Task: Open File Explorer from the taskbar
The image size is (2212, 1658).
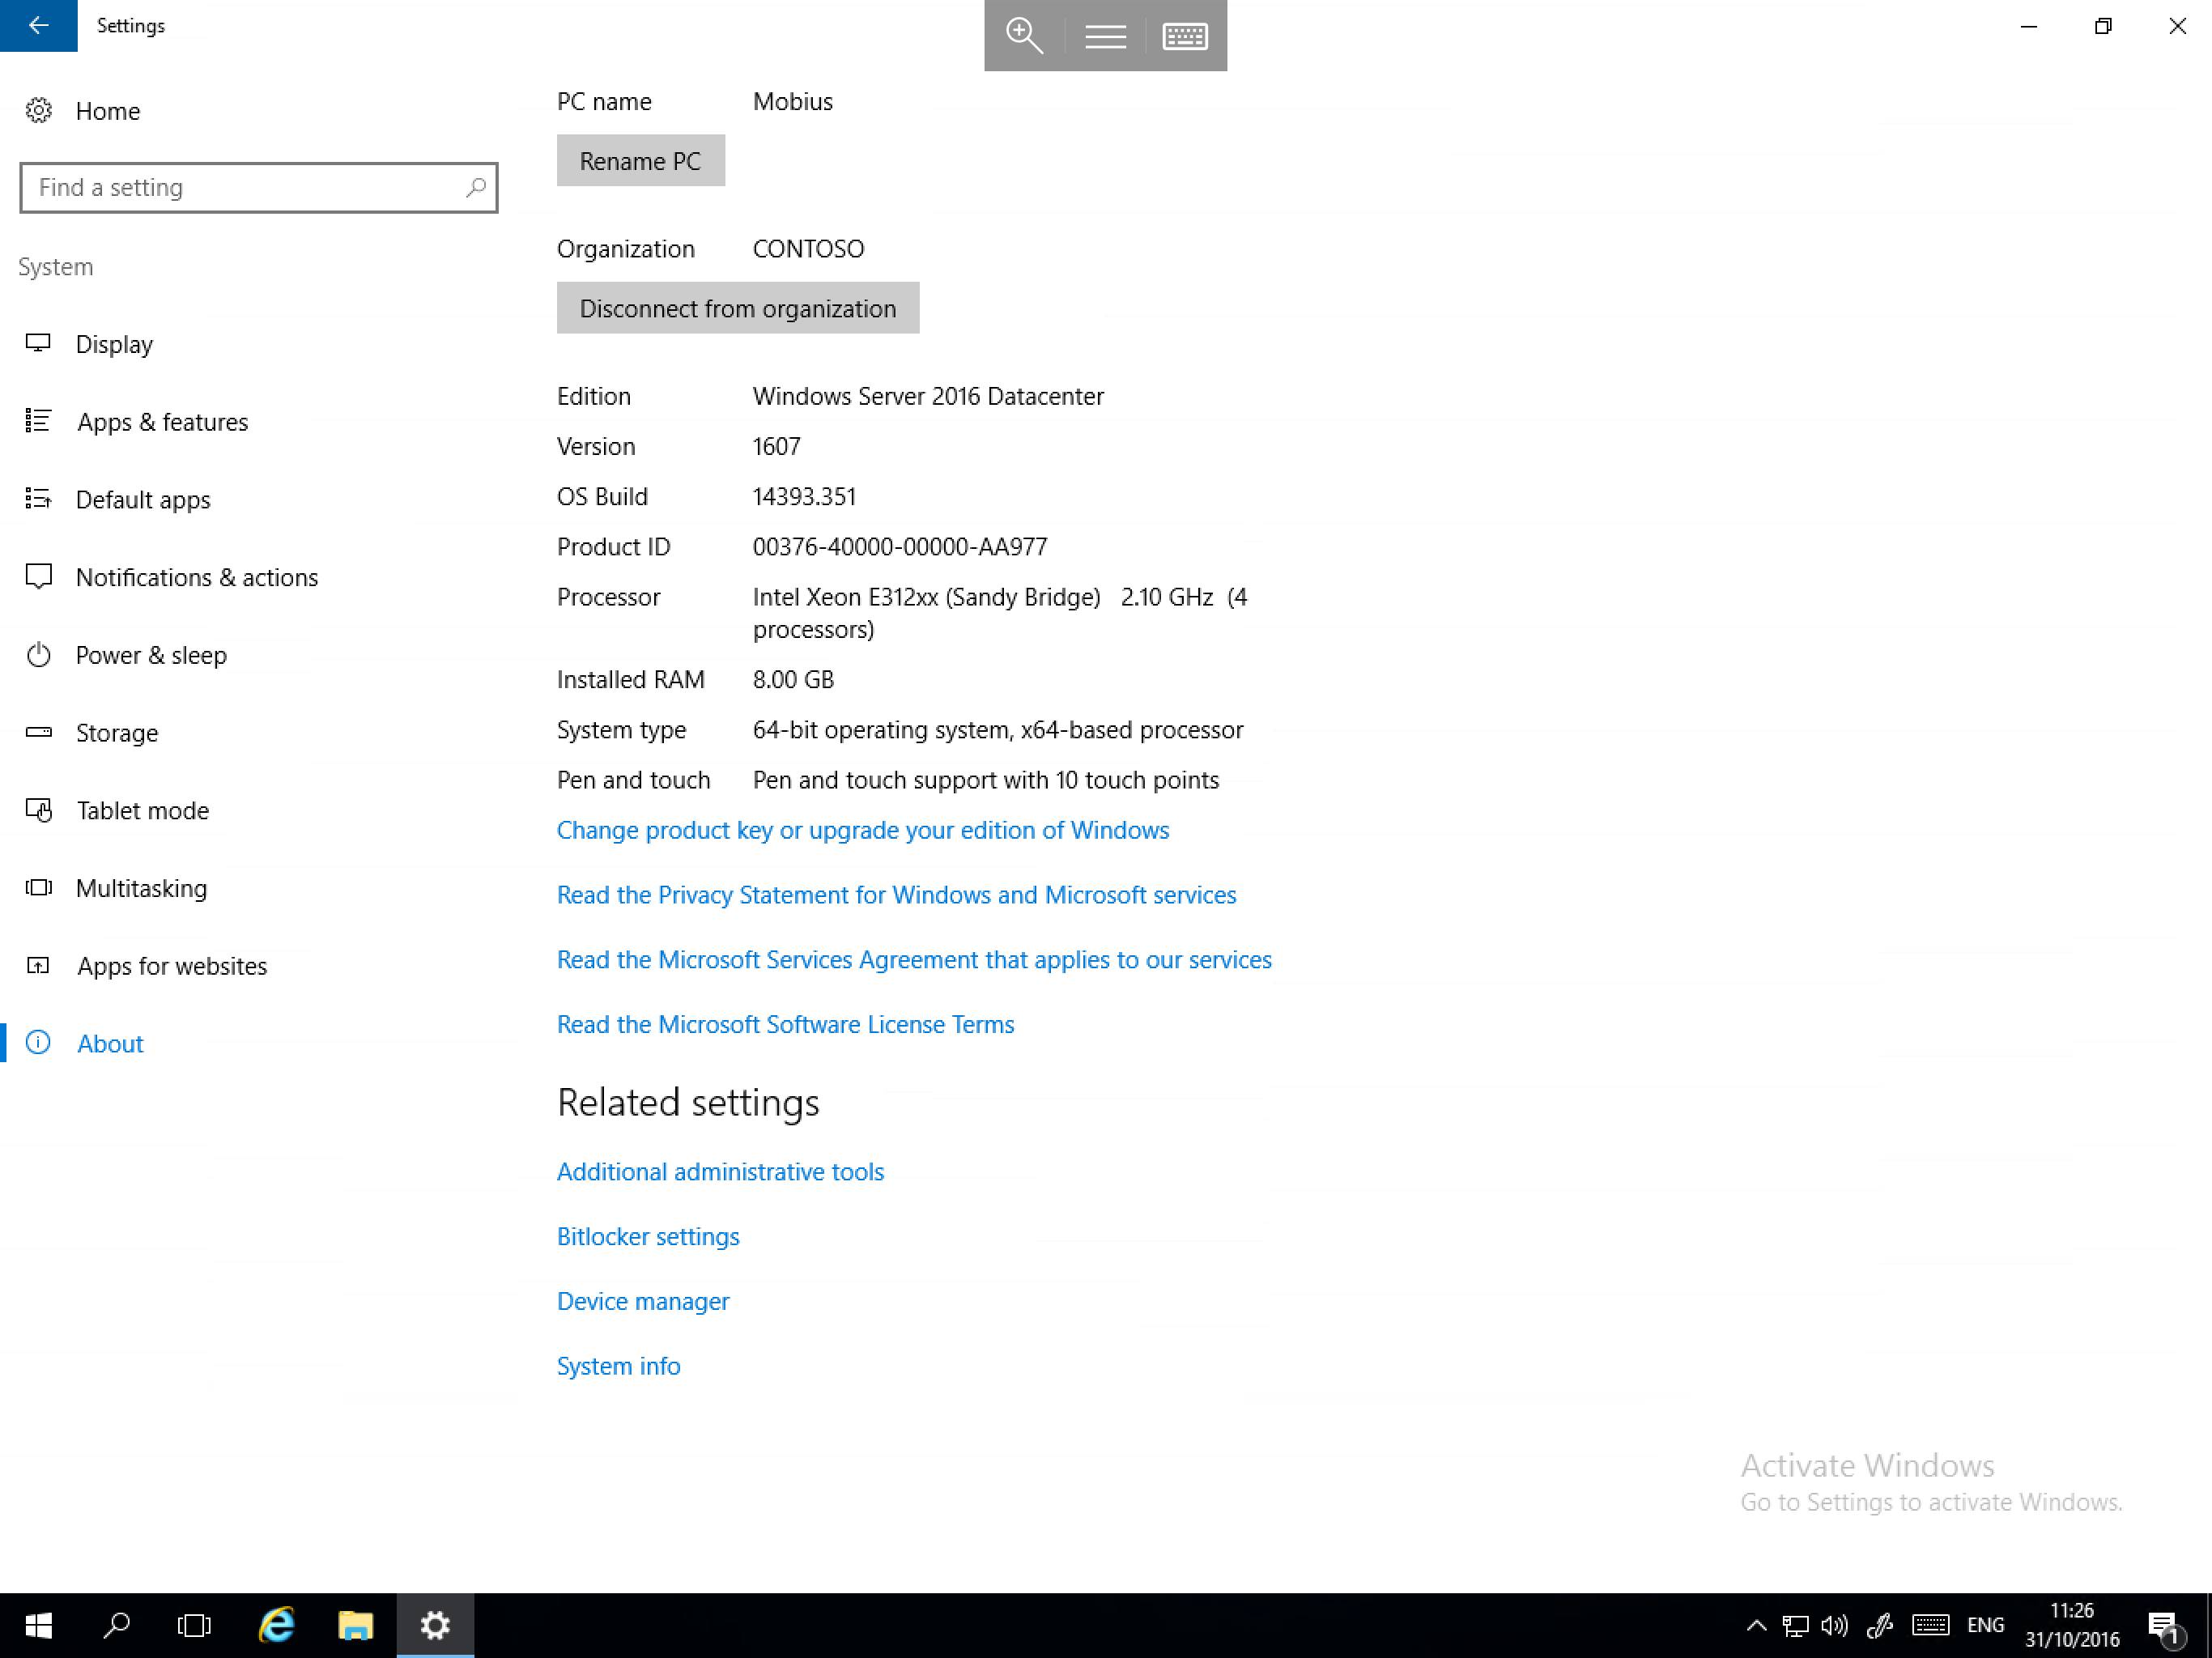Action: point(355,1625)
